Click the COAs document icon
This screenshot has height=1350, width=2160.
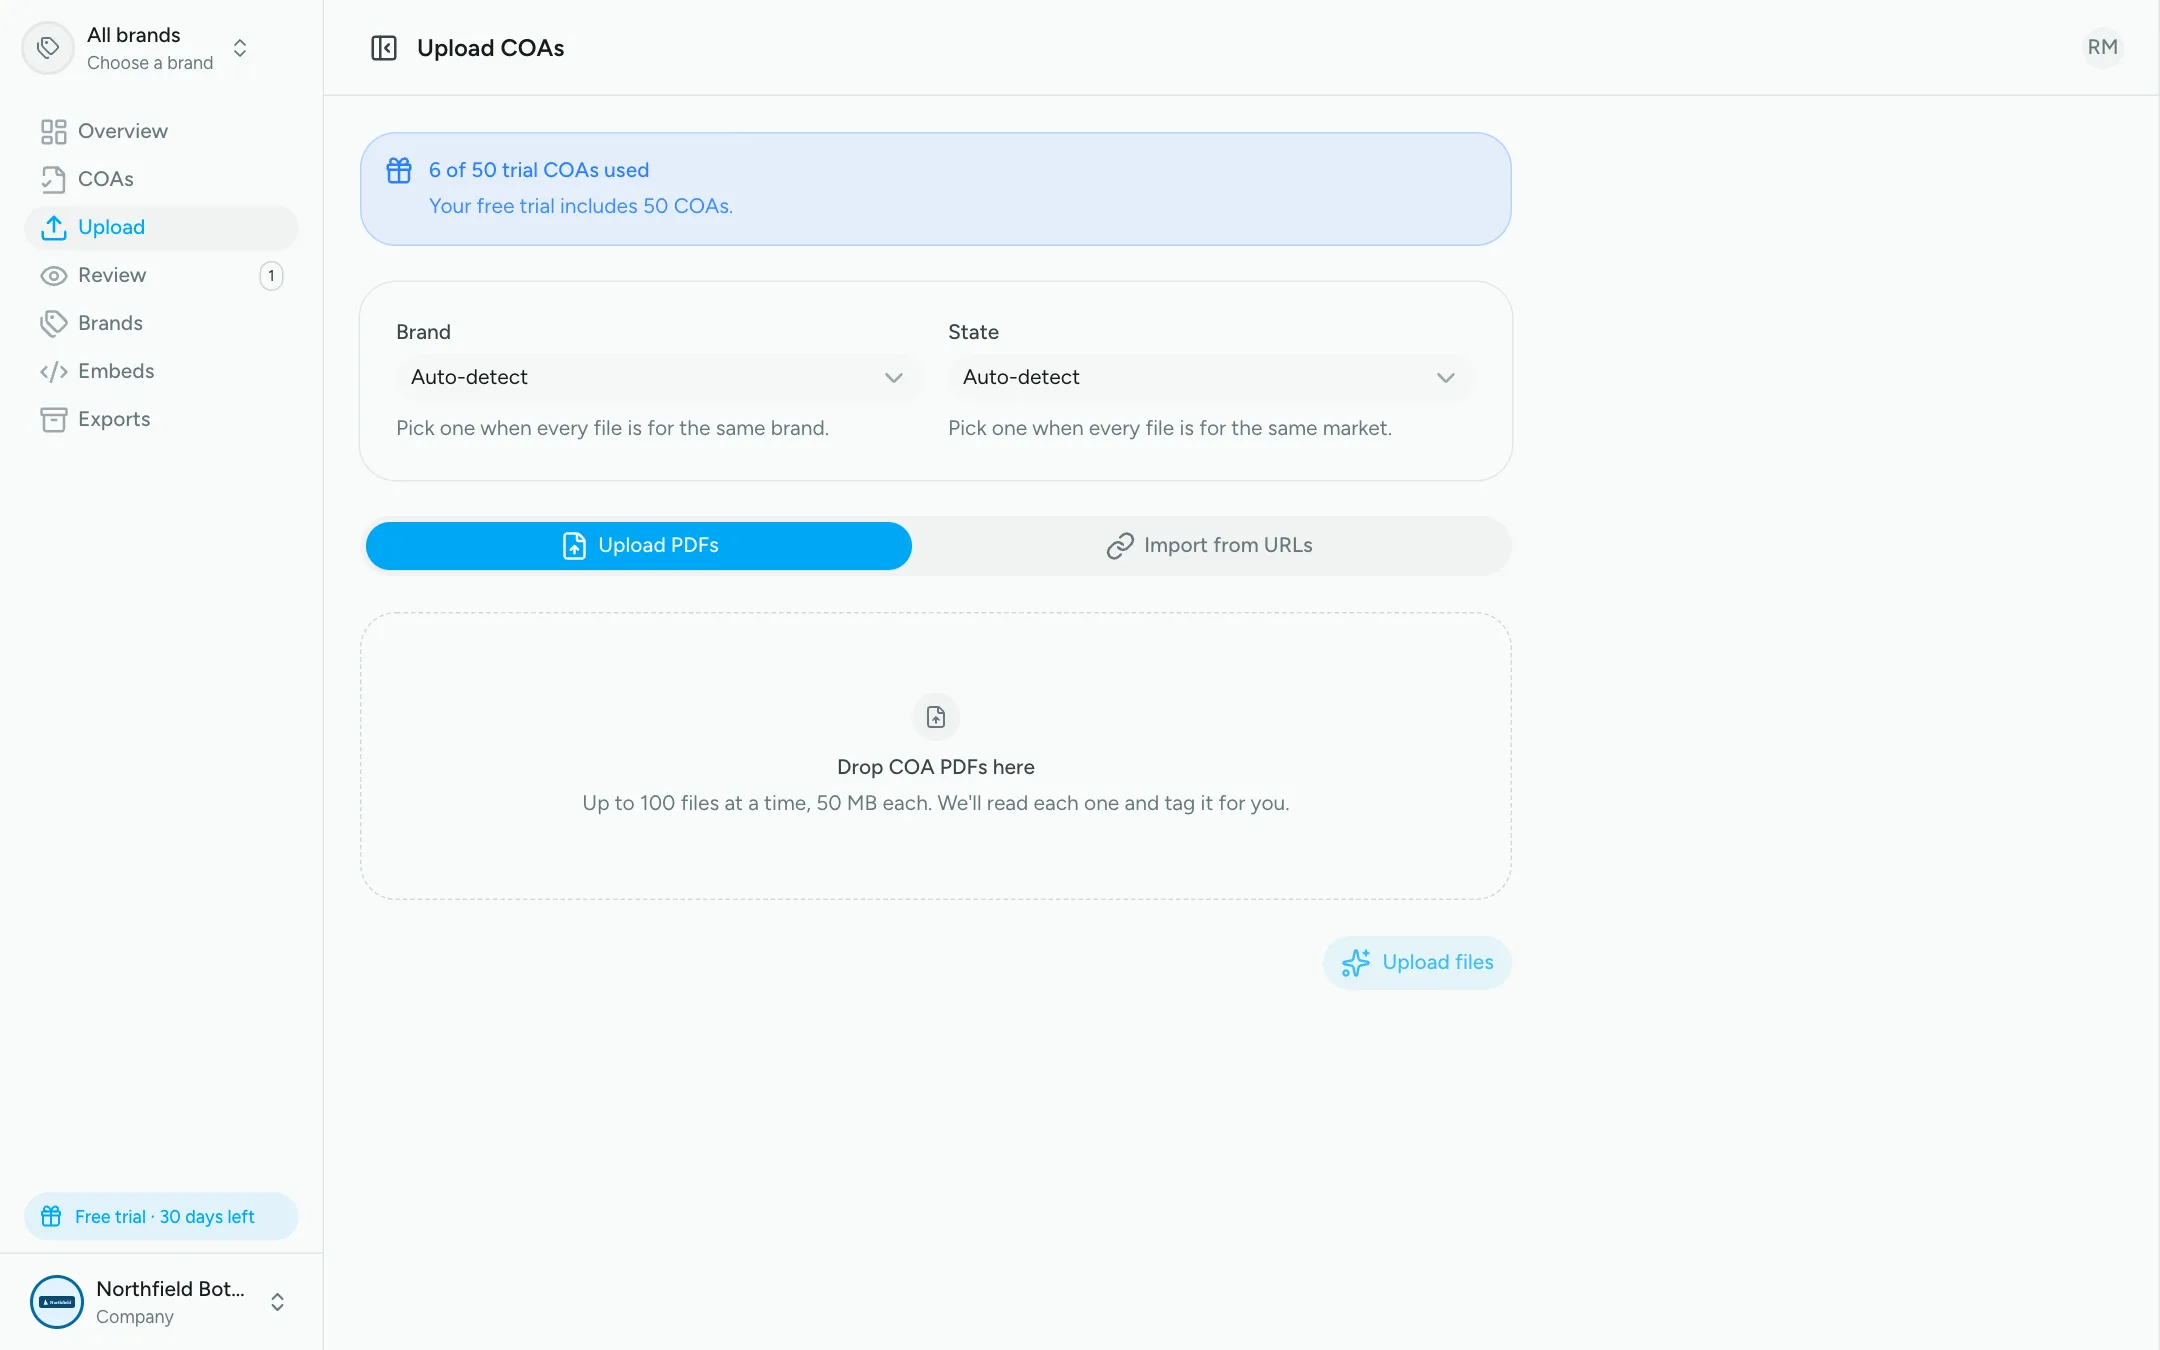tap(53, 180)
